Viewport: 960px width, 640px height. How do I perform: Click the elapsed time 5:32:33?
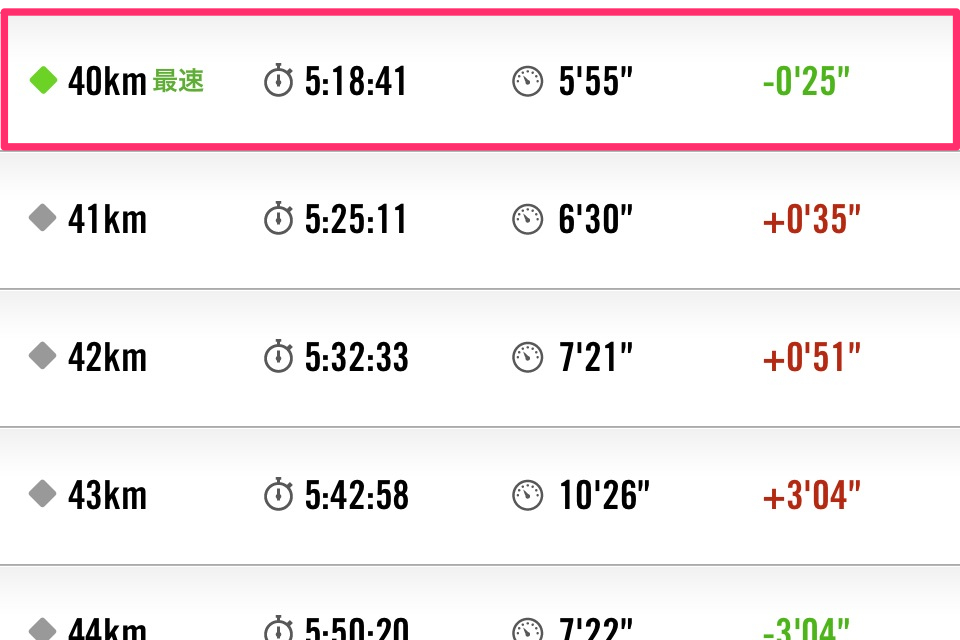pos(356,357)
